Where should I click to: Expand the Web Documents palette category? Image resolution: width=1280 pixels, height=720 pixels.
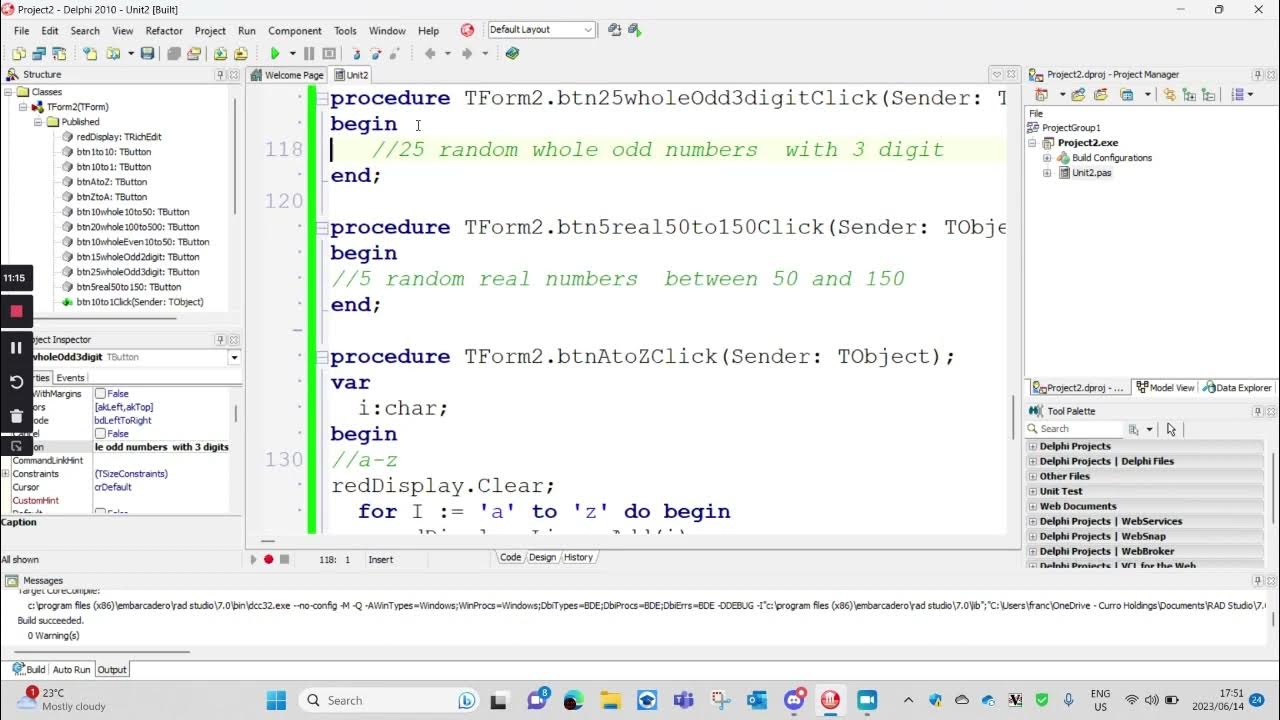(1033, 506)
